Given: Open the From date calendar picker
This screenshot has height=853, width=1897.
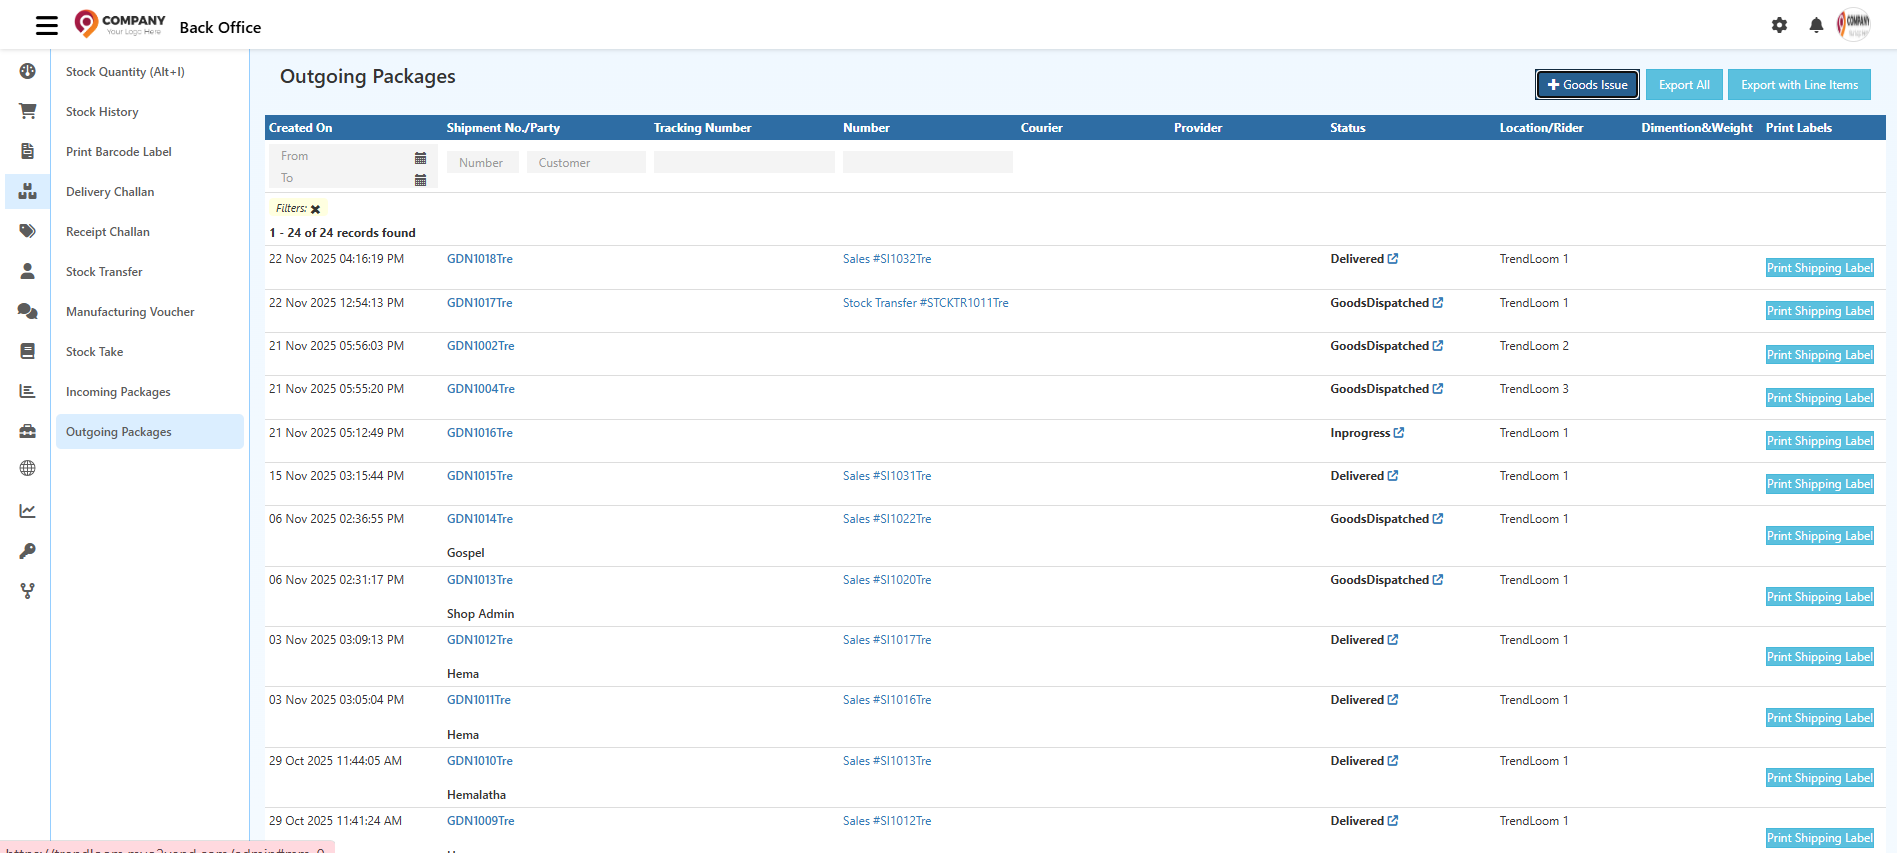Looking at the screenshot, I should [420, 158].
